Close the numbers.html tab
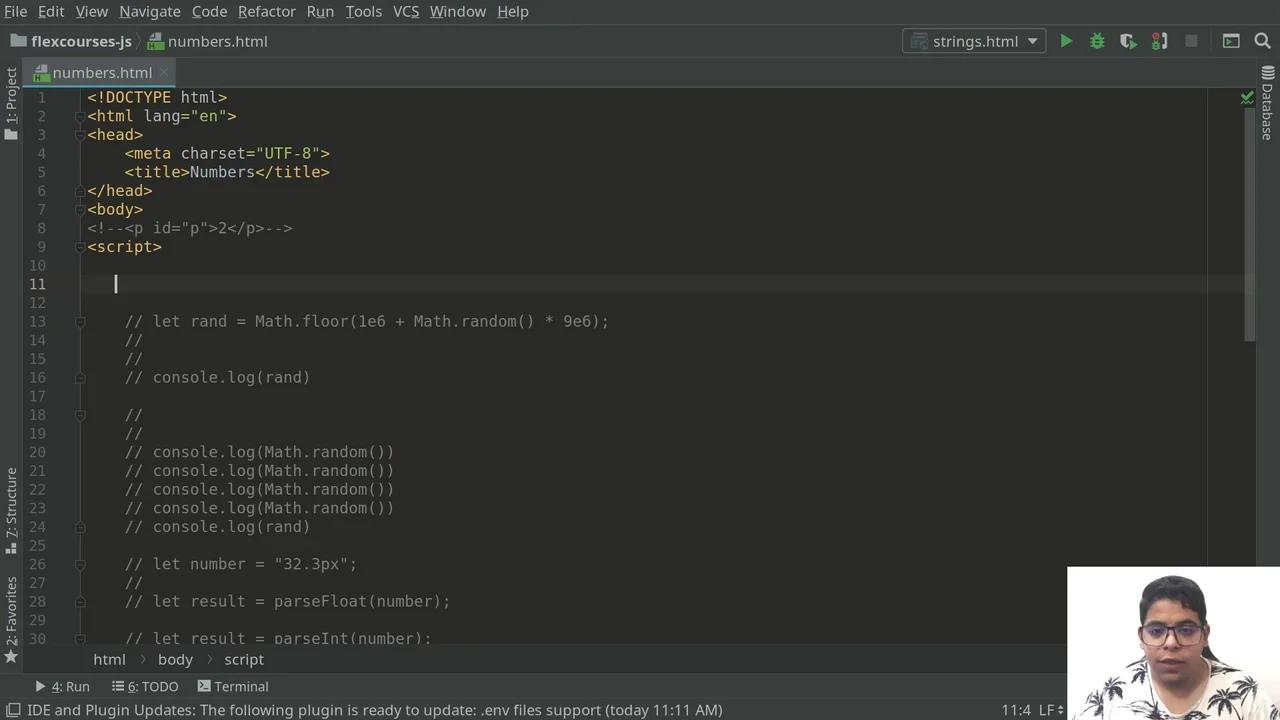This screenshot has height=720, width=1280. coord(163,73)
